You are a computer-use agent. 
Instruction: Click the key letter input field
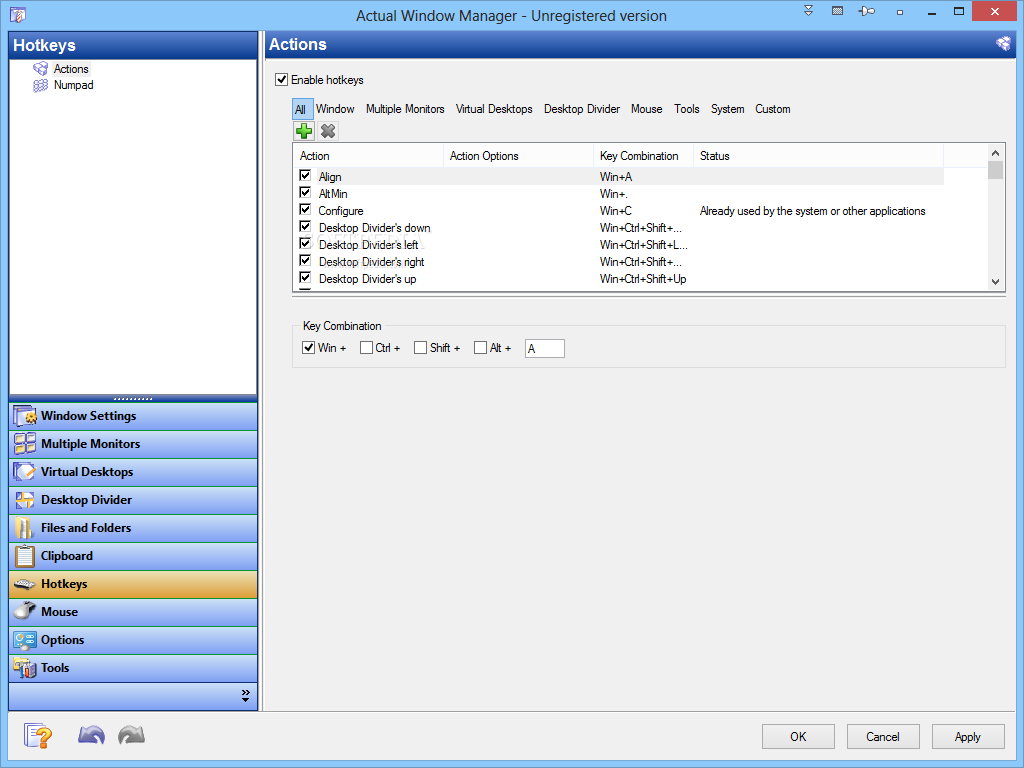tap(545, 348)
